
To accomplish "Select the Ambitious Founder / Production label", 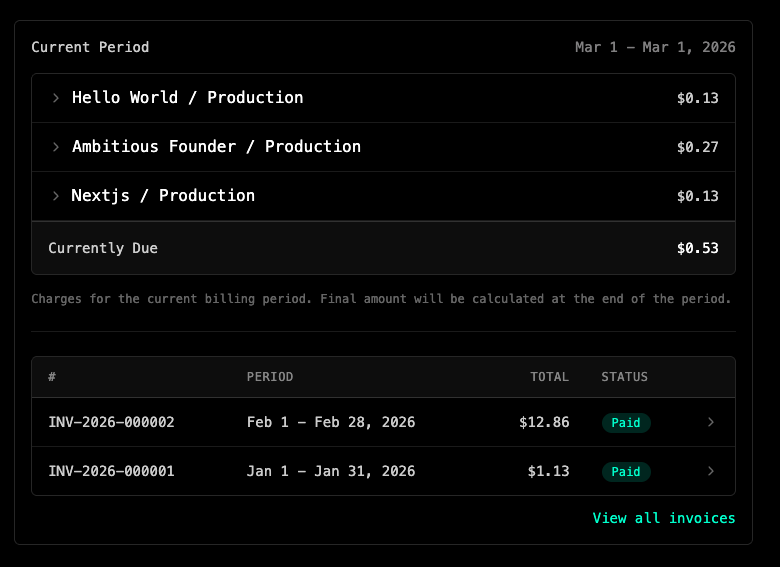I will (216, 147).
